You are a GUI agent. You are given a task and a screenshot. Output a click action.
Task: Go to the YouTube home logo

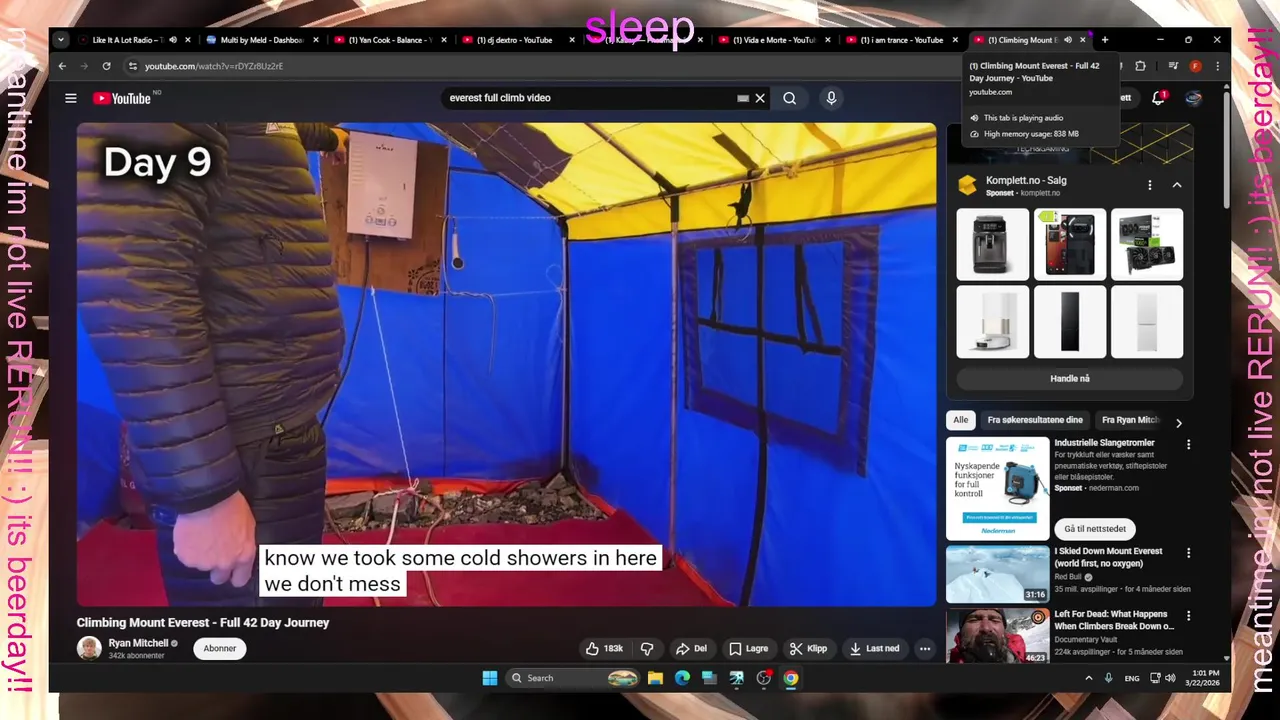pos(122,98)
